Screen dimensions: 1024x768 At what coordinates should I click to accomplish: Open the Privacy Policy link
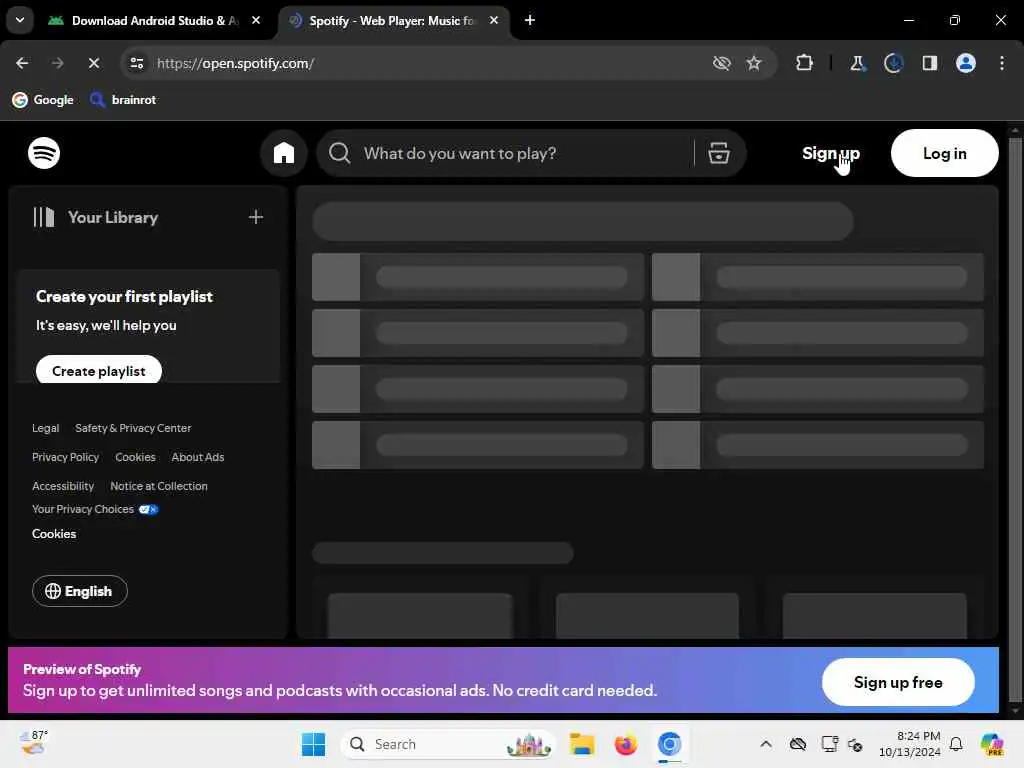tap(65, 456)
